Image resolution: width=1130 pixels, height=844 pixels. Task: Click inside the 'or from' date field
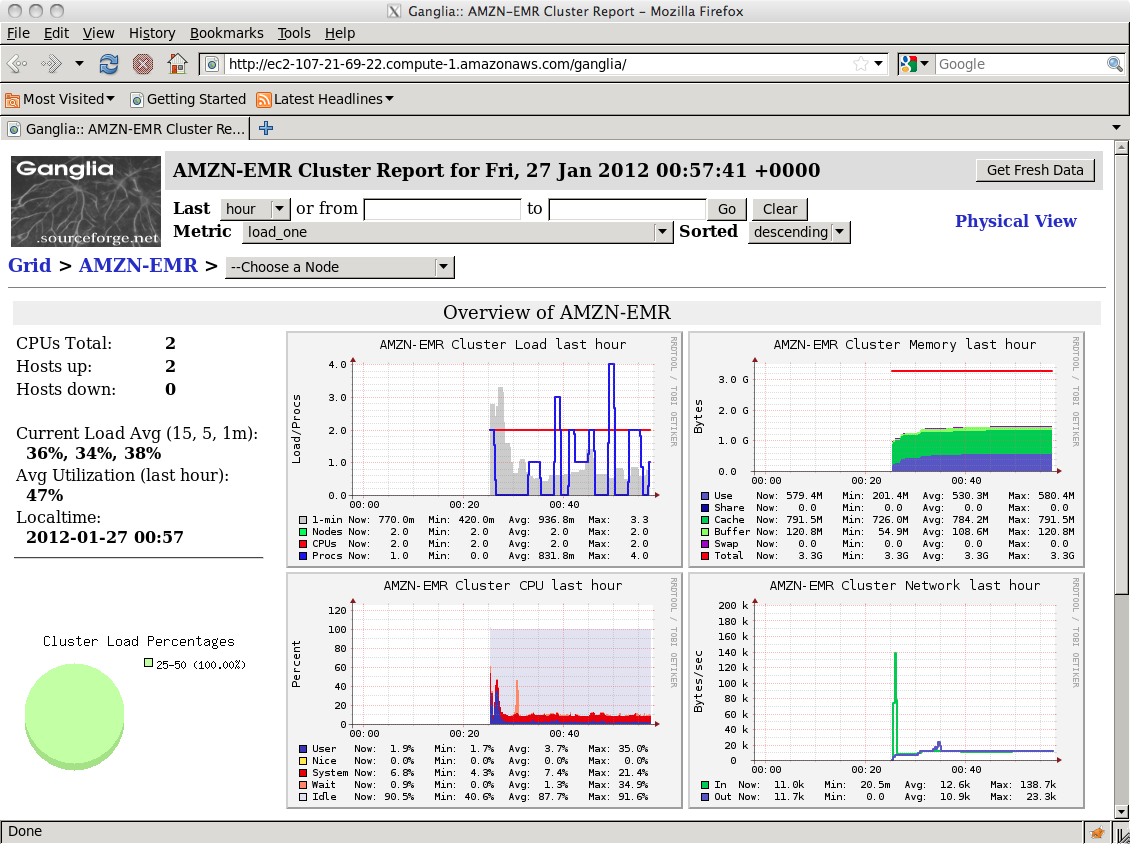[x=443, y=209]
